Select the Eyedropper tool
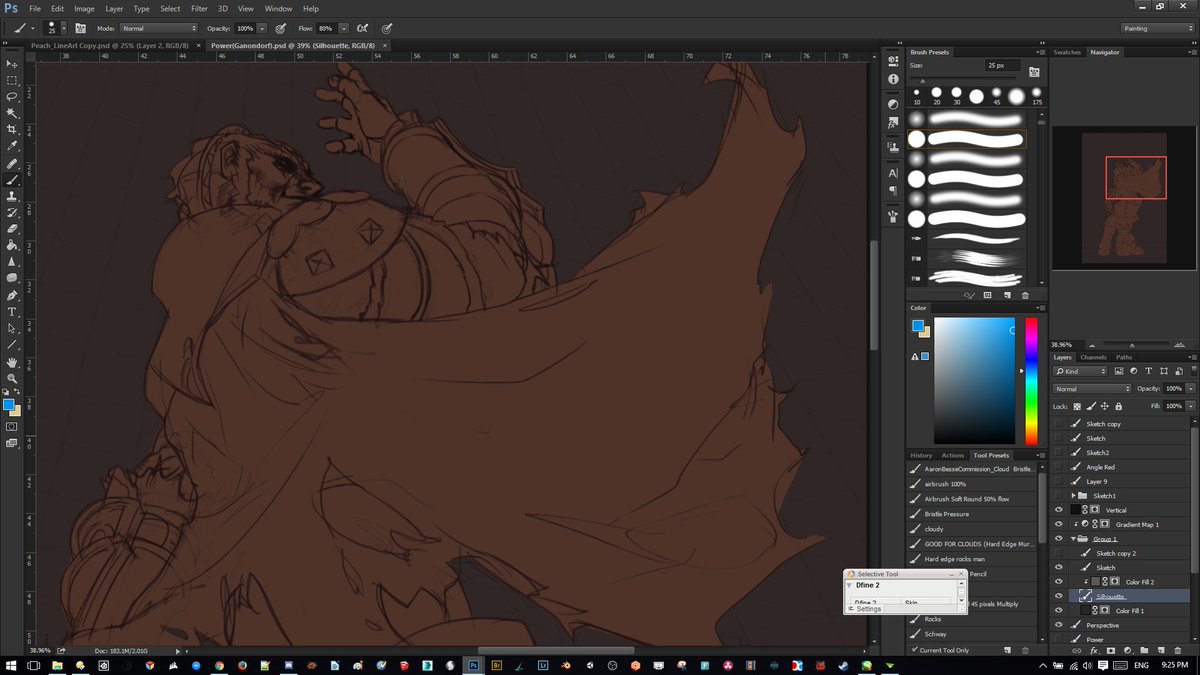This screenshot has height=675, width=1200. pyautogui.click(x=12, y=146)
